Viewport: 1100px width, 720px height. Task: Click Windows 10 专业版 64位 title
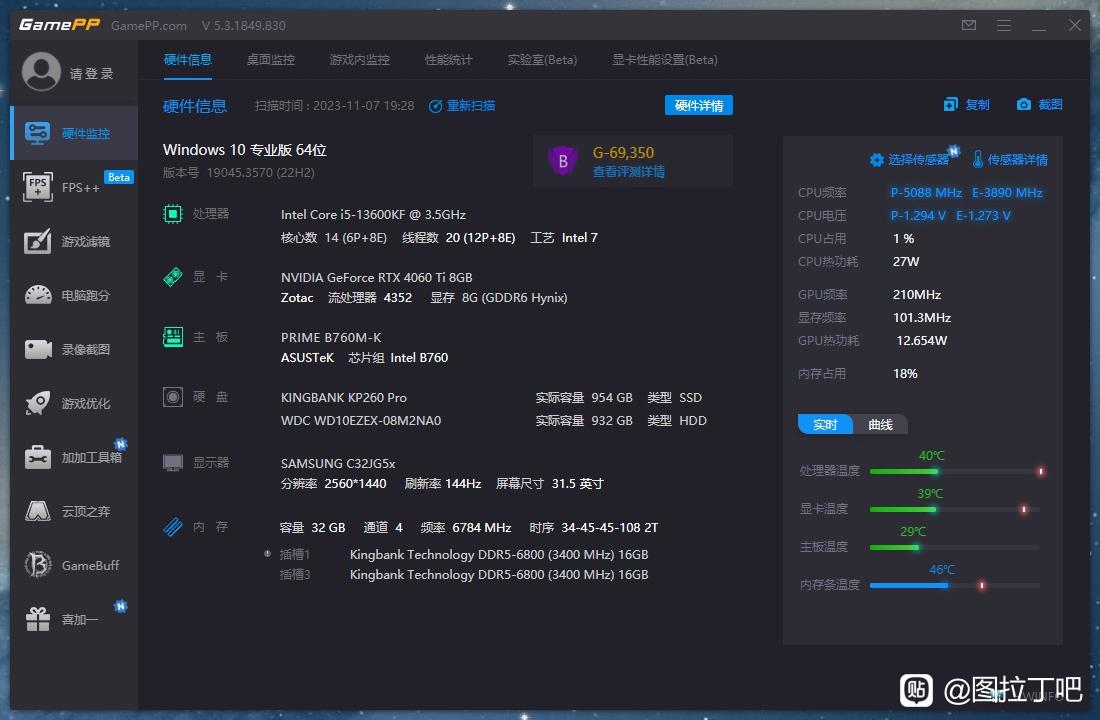244,149
